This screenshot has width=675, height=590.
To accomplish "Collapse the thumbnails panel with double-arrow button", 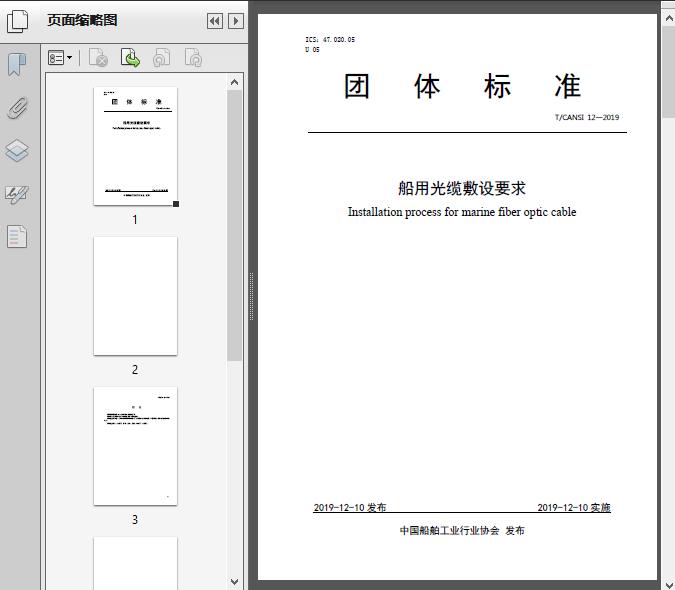I will (215, 21).
